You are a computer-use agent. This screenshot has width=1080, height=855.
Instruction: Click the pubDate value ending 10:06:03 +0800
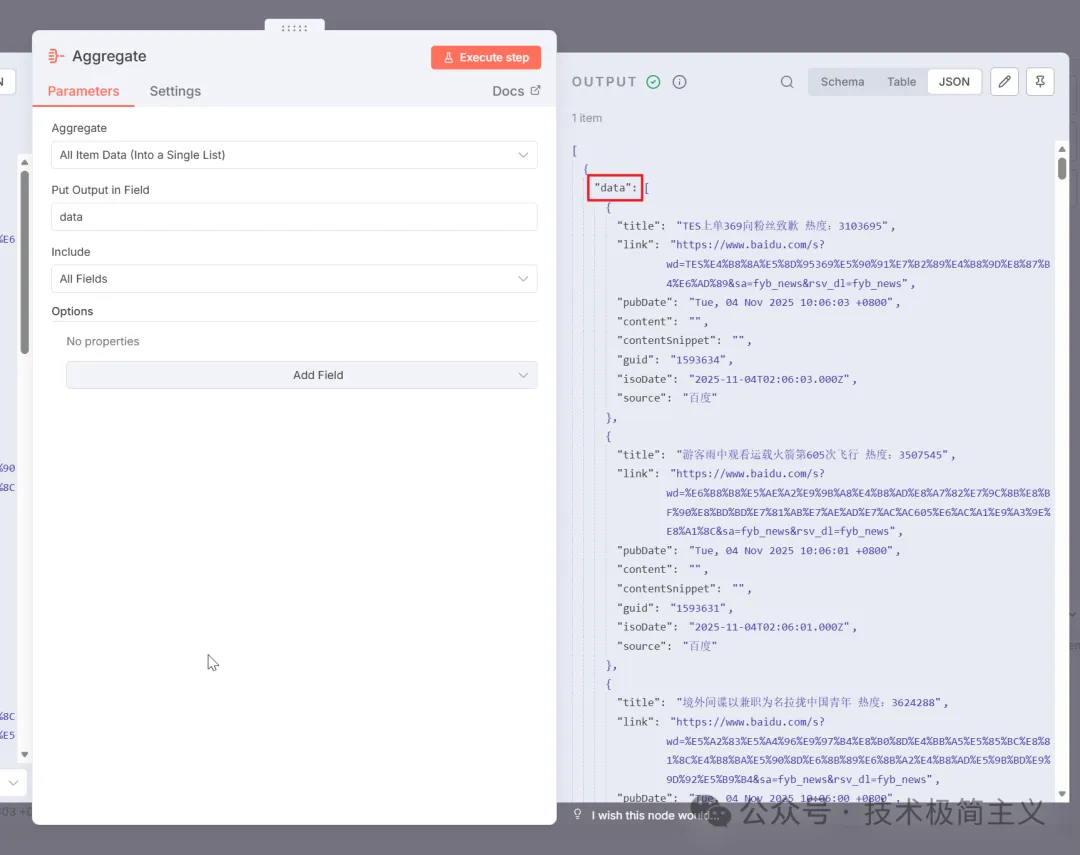(791, 302)
